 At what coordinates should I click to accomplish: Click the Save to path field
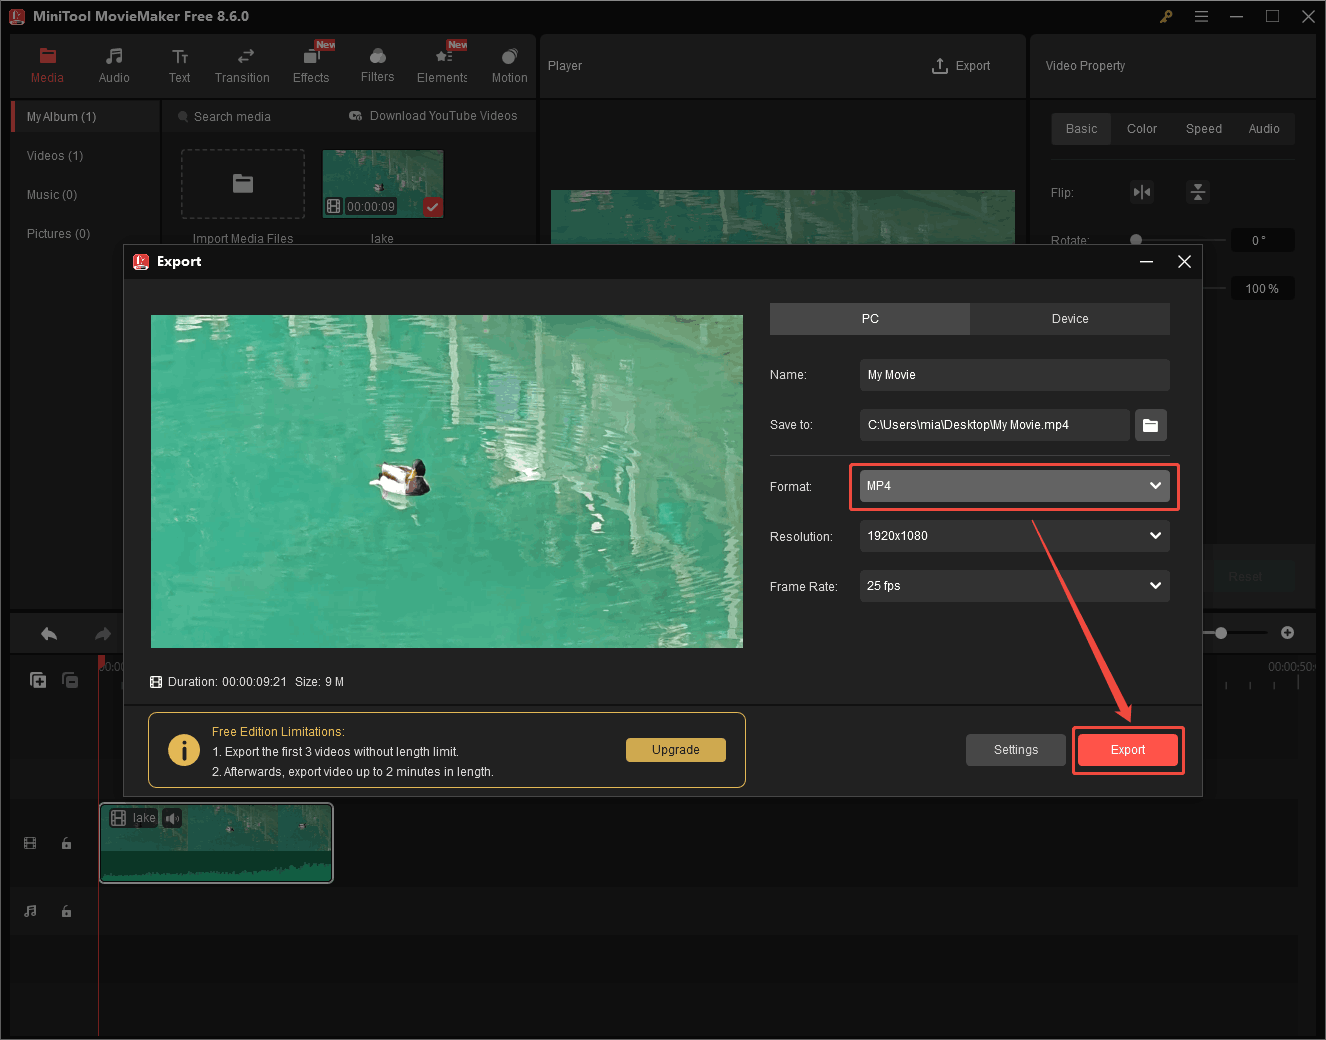995,425
